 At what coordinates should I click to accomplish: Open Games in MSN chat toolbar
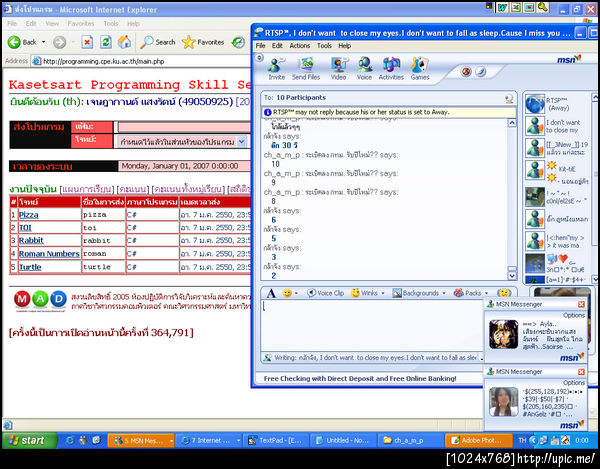tap(420, 68)
